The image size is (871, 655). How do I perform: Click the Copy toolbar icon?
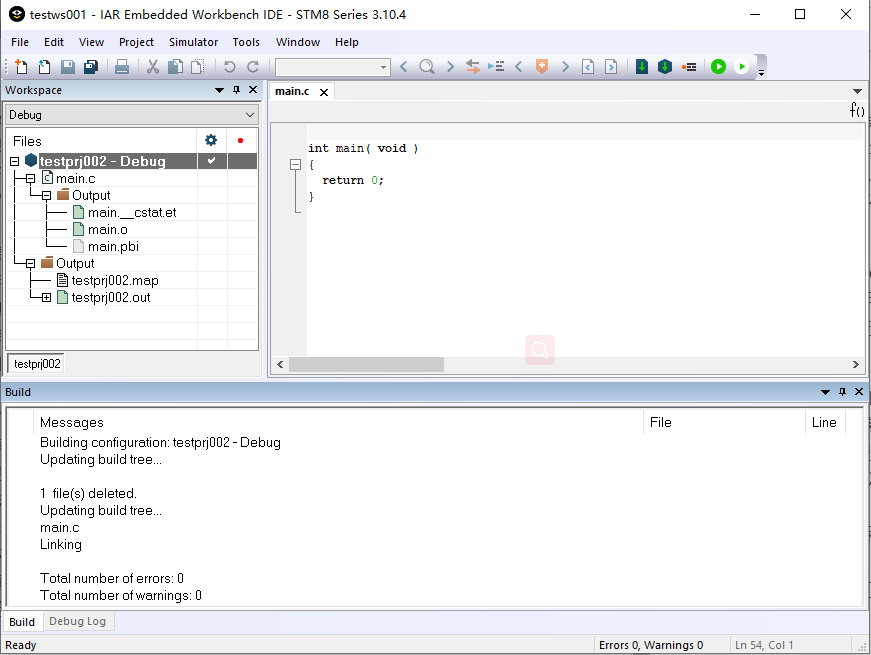176,67
